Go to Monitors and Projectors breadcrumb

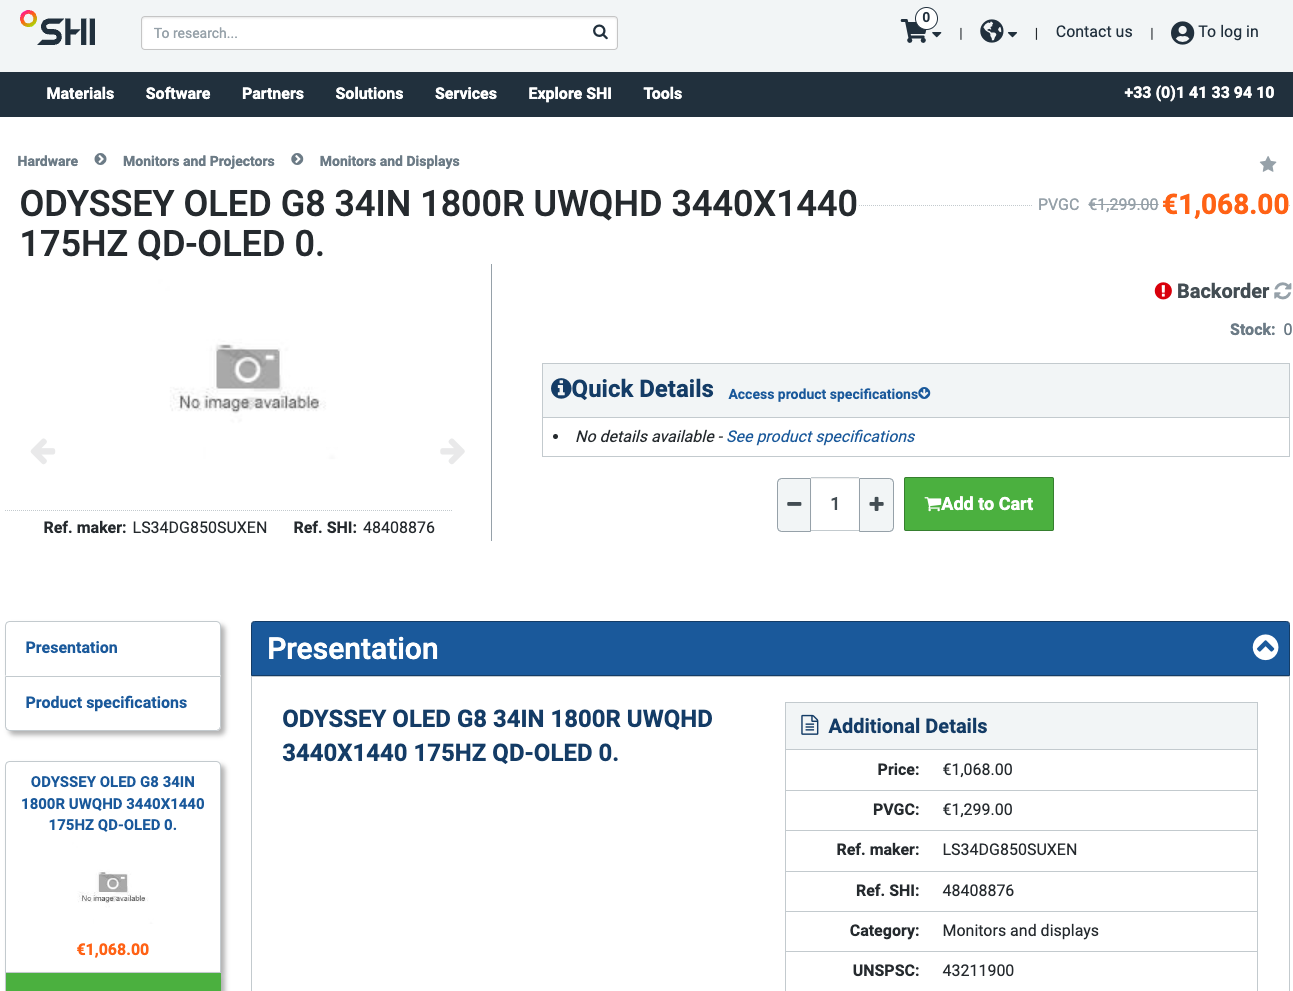click(198, 161)
